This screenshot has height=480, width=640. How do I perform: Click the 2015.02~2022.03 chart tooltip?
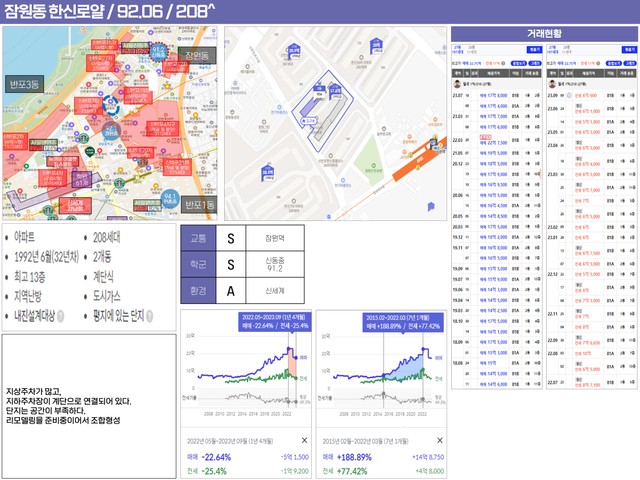coord(403,322)
